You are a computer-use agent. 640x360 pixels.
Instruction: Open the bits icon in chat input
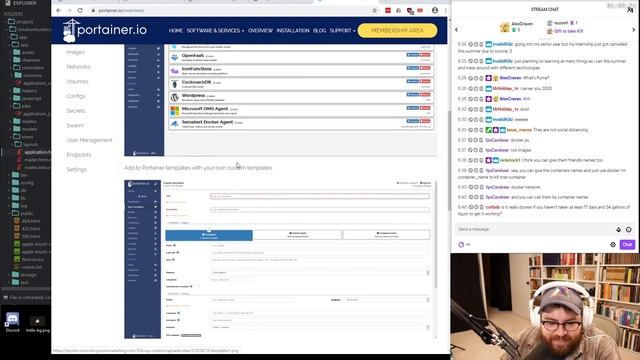pos(619,229)
